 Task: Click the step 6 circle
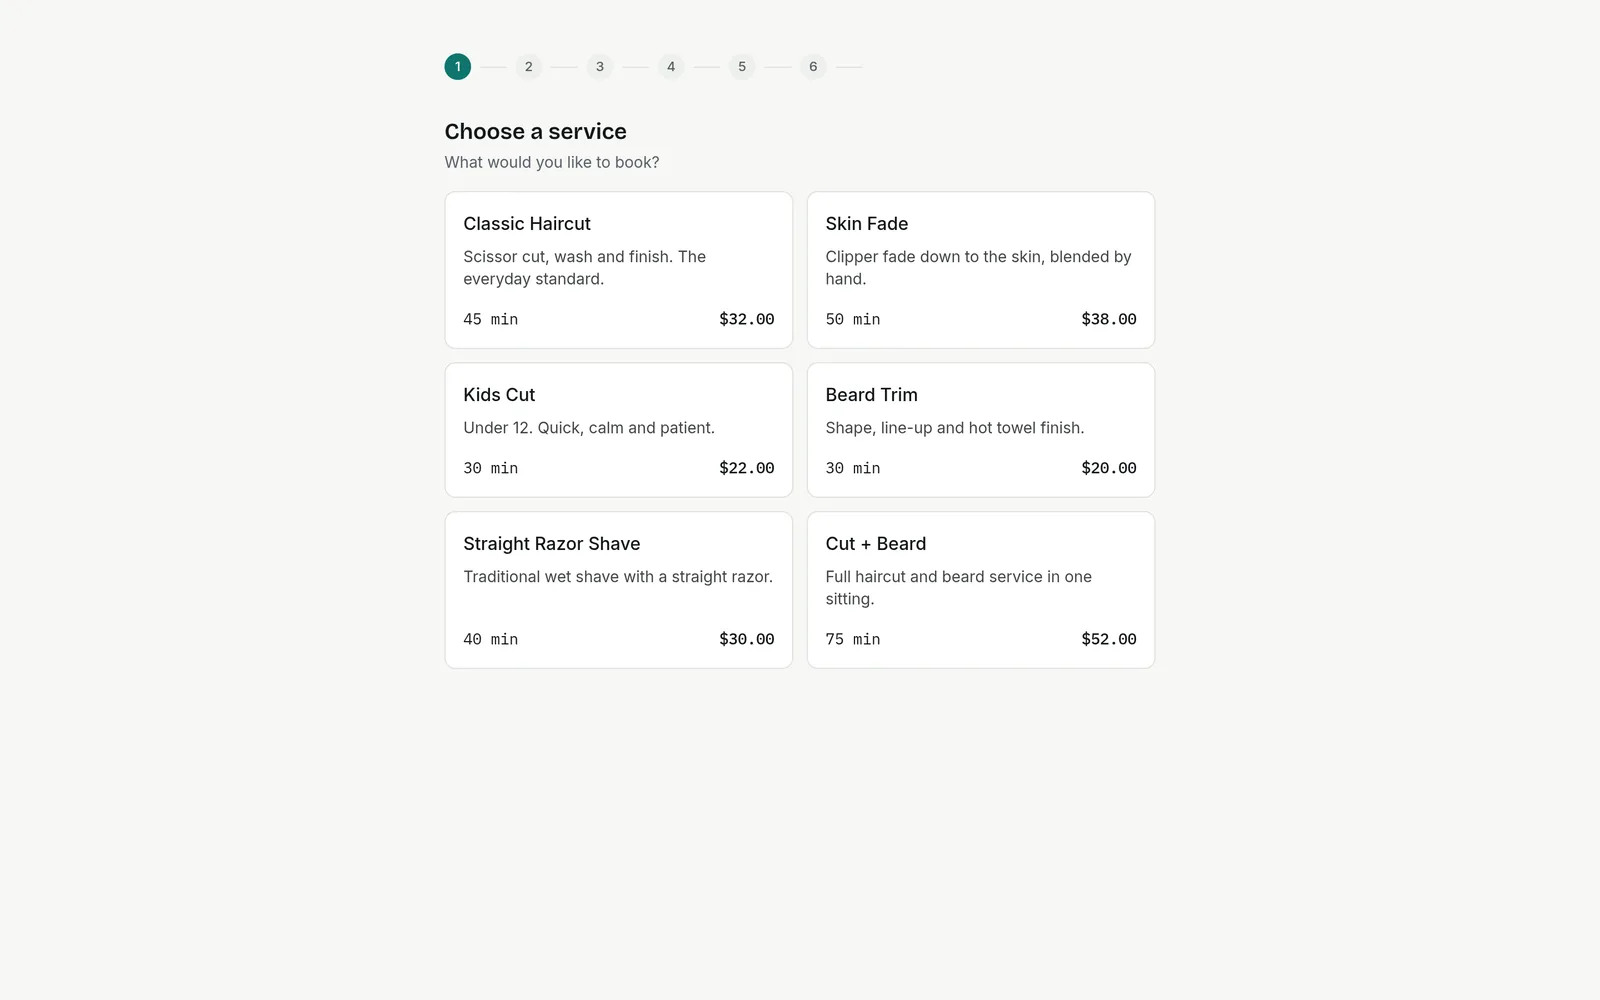tap(813, 67)
